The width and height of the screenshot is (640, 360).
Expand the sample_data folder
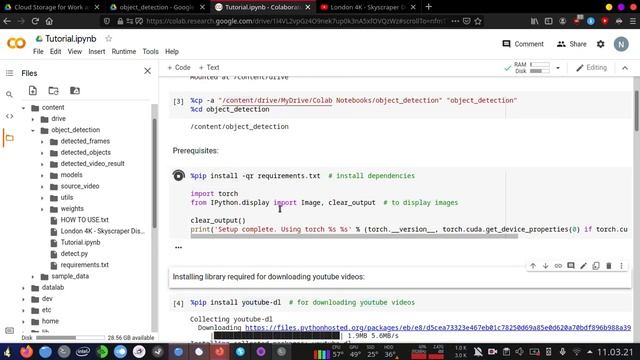(33, 277)
